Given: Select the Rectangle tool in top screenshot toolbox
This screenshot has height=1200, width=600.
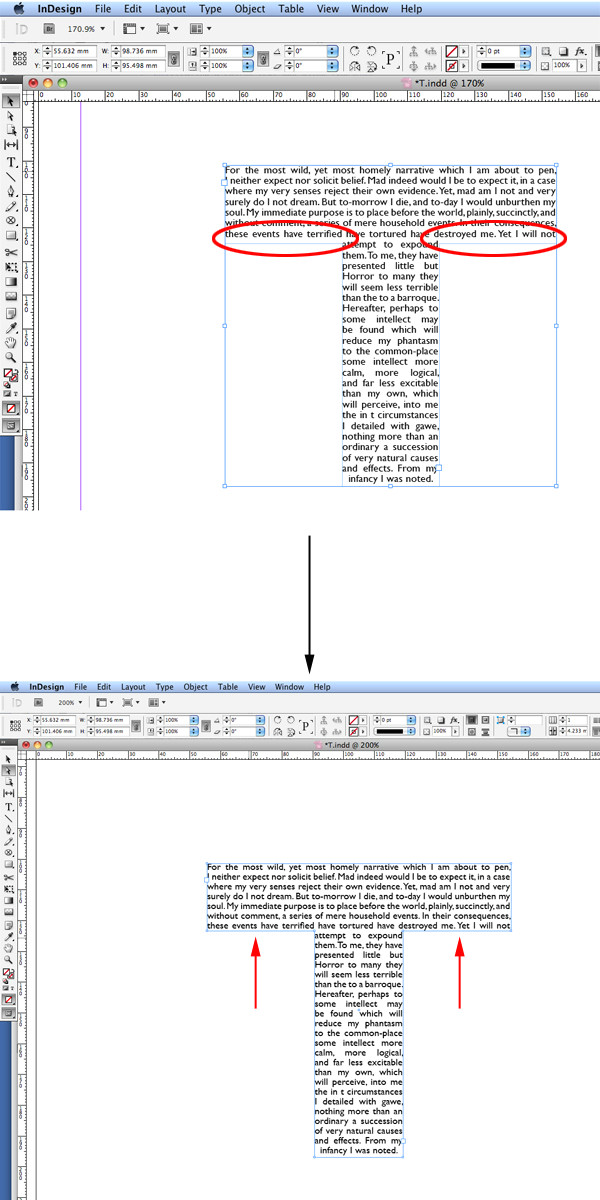Looking at the screenshot, I should coord(11,235).
